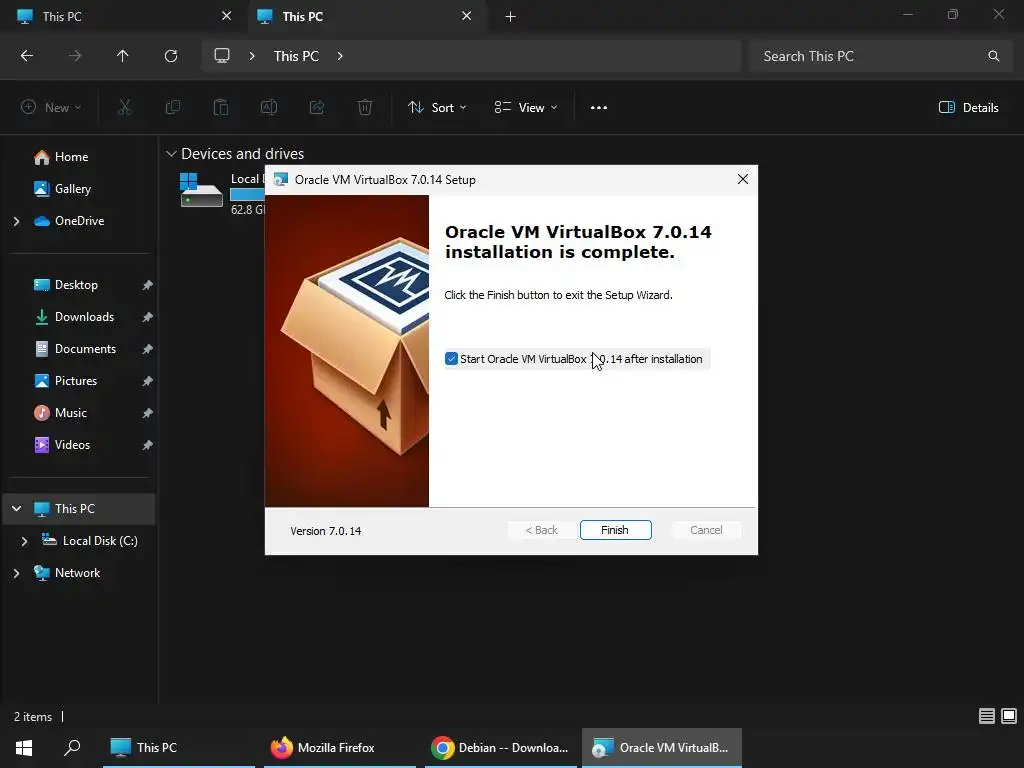Screen dimensions: 1024x768
Task: Click the disabled Back button in the setup wizard
Action: 541,530
